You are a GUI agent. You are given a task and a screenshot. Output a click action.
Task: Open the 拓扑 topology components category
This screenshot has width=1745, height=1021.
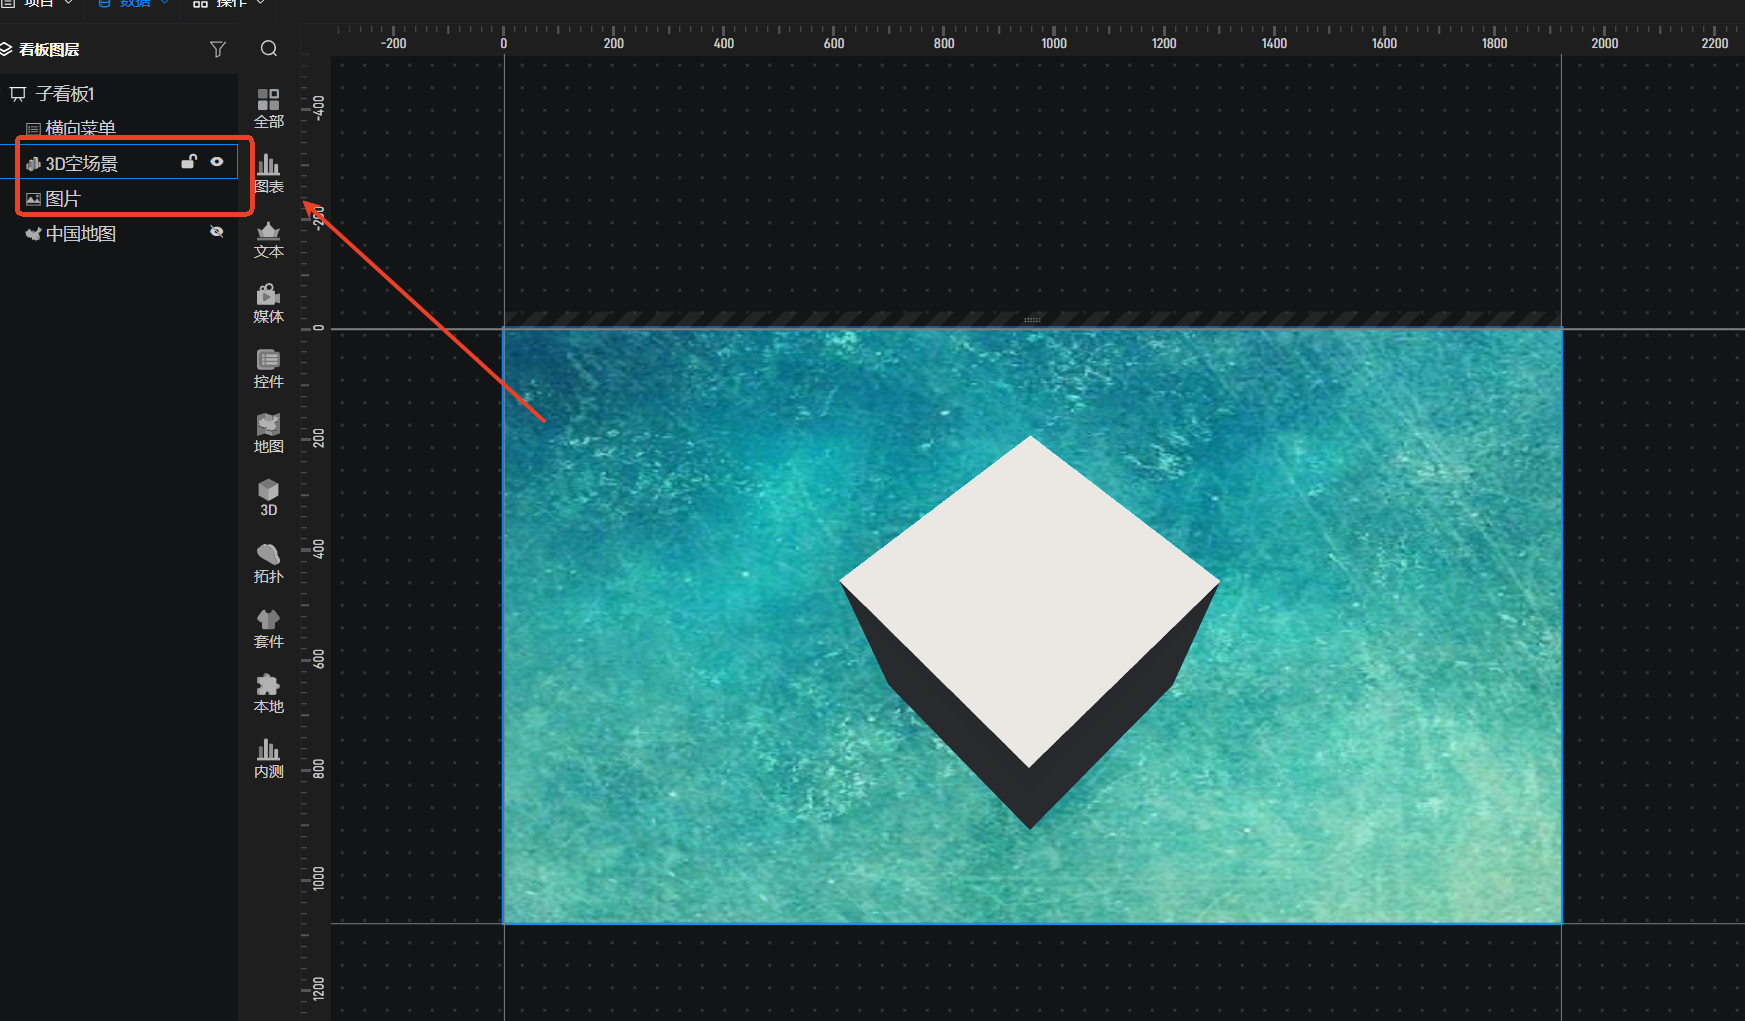tap(268, 563)
